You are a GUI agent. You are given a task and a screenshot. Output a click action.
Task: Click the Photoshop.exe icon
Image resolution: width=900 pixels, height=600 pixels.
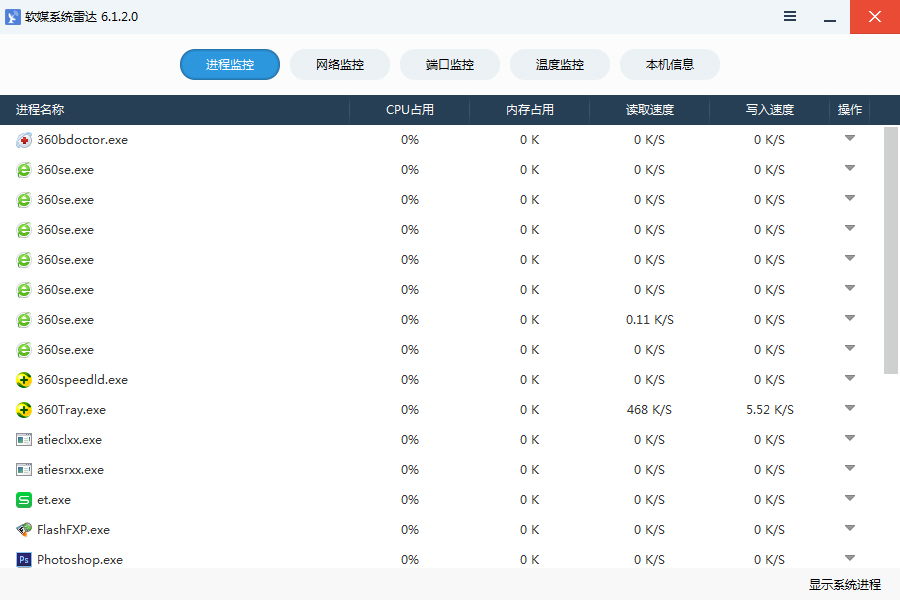[24, 560]
